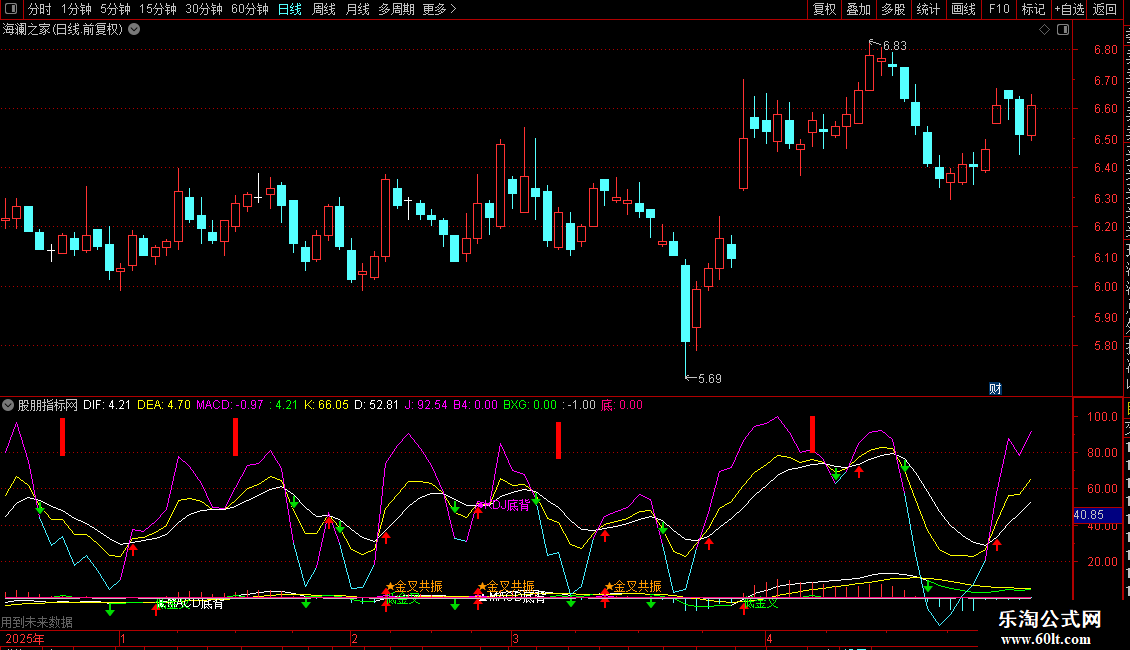Add stock with +自选 button

pos(1069,9)
